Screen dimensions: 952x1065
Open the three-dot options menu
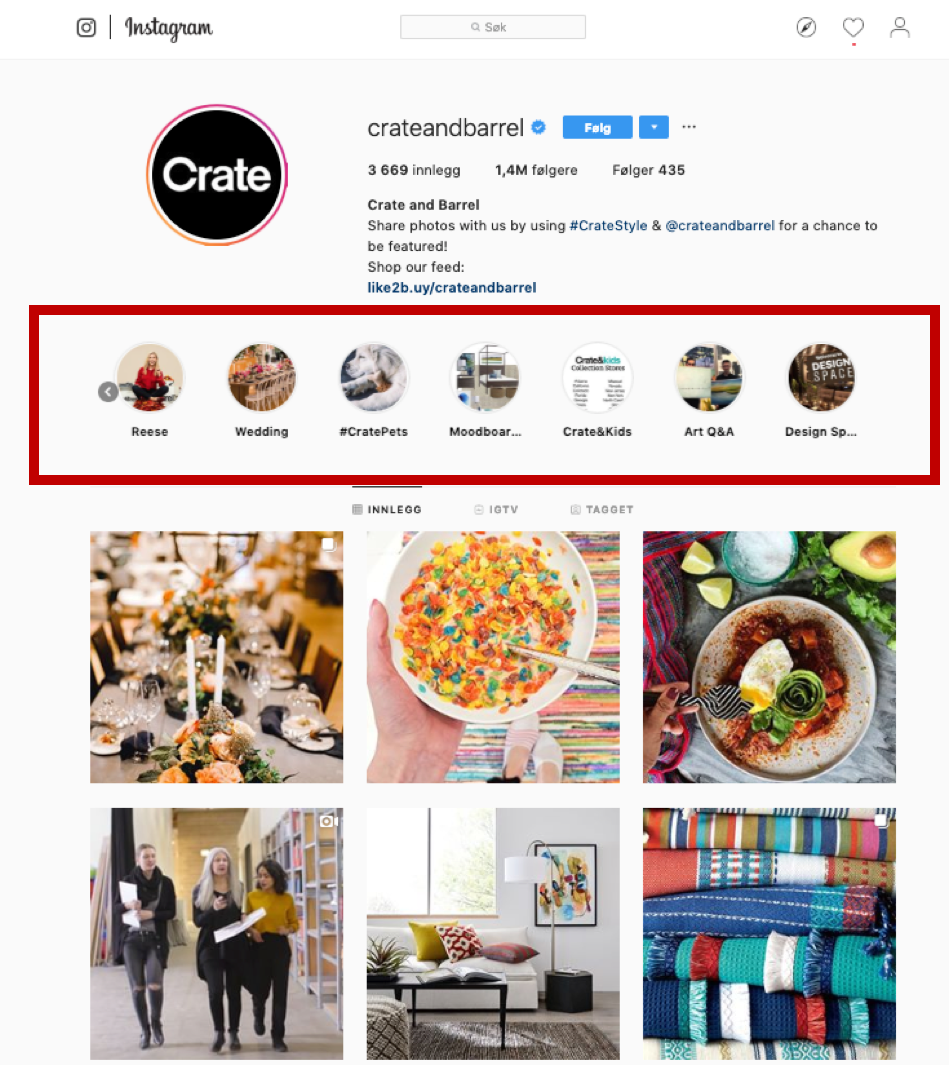click(689, 127)
